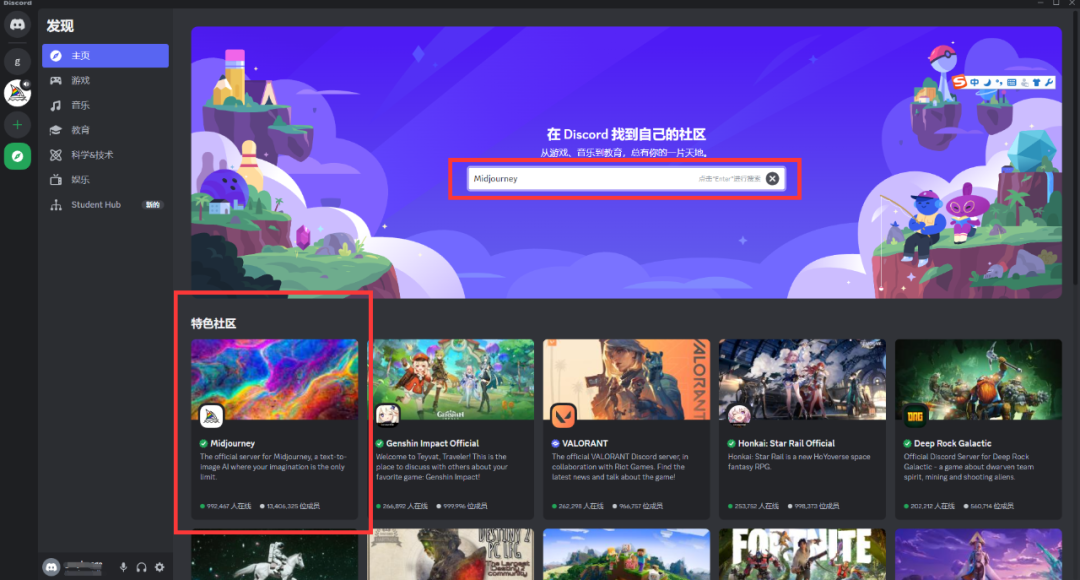Select 主页 in the discovery sidebar
This screenshot has height=580, width=1080.
[105, 56]
